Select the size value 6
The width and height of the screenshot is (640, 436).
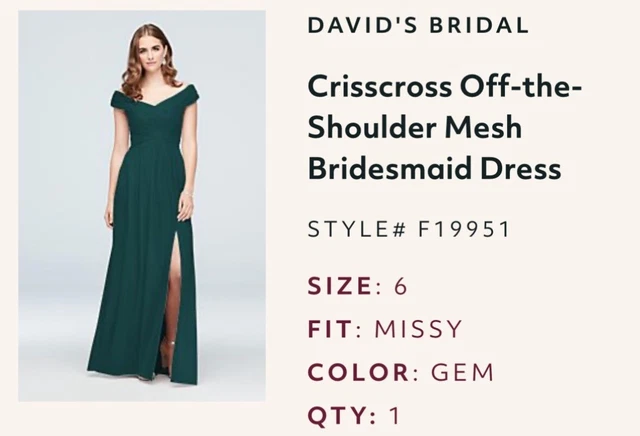pyautogui.click(x=401, y=285)
